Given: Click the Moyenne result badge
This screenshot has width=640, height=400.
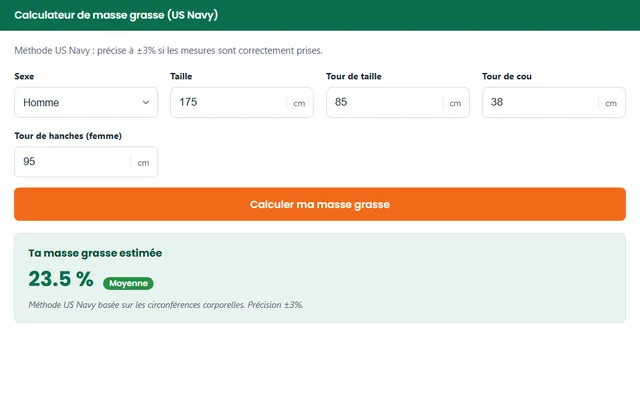Looking at the screenshot, I should coord(128,283).
